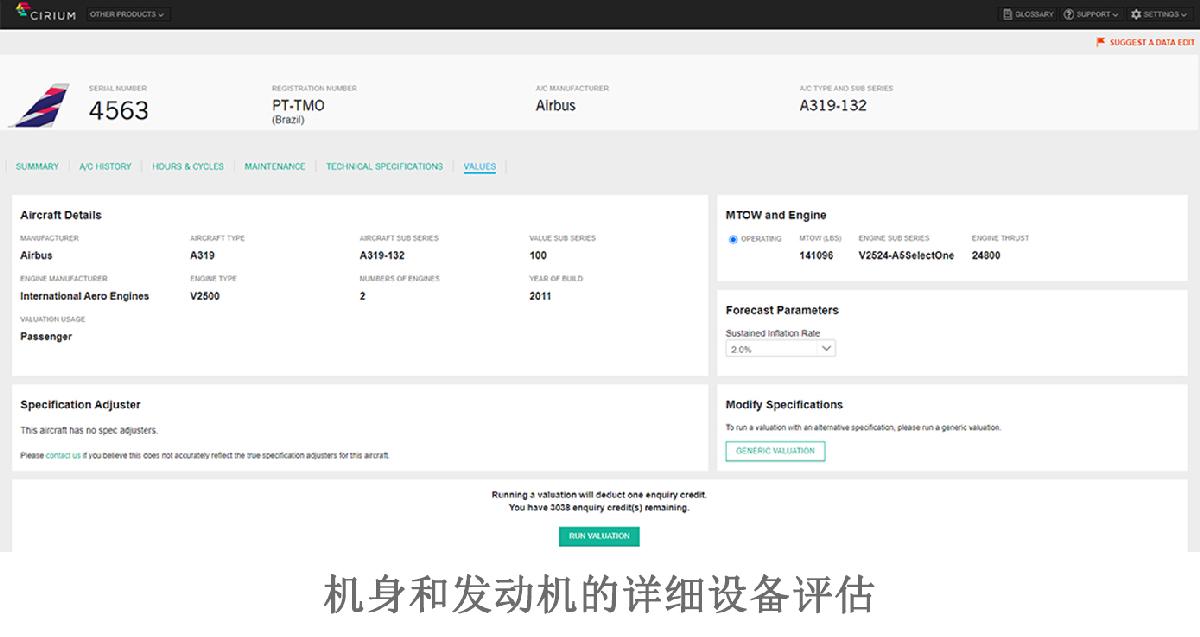Open the Glossary page icon link
This screenshot has height=637, width=1200.
[x=1008, y=14]
